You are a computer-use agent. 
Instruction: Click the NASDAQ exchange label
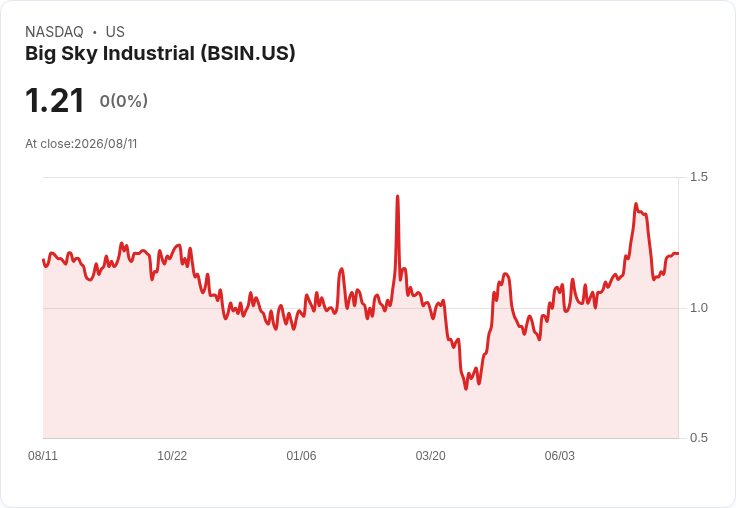click(54, 32)
